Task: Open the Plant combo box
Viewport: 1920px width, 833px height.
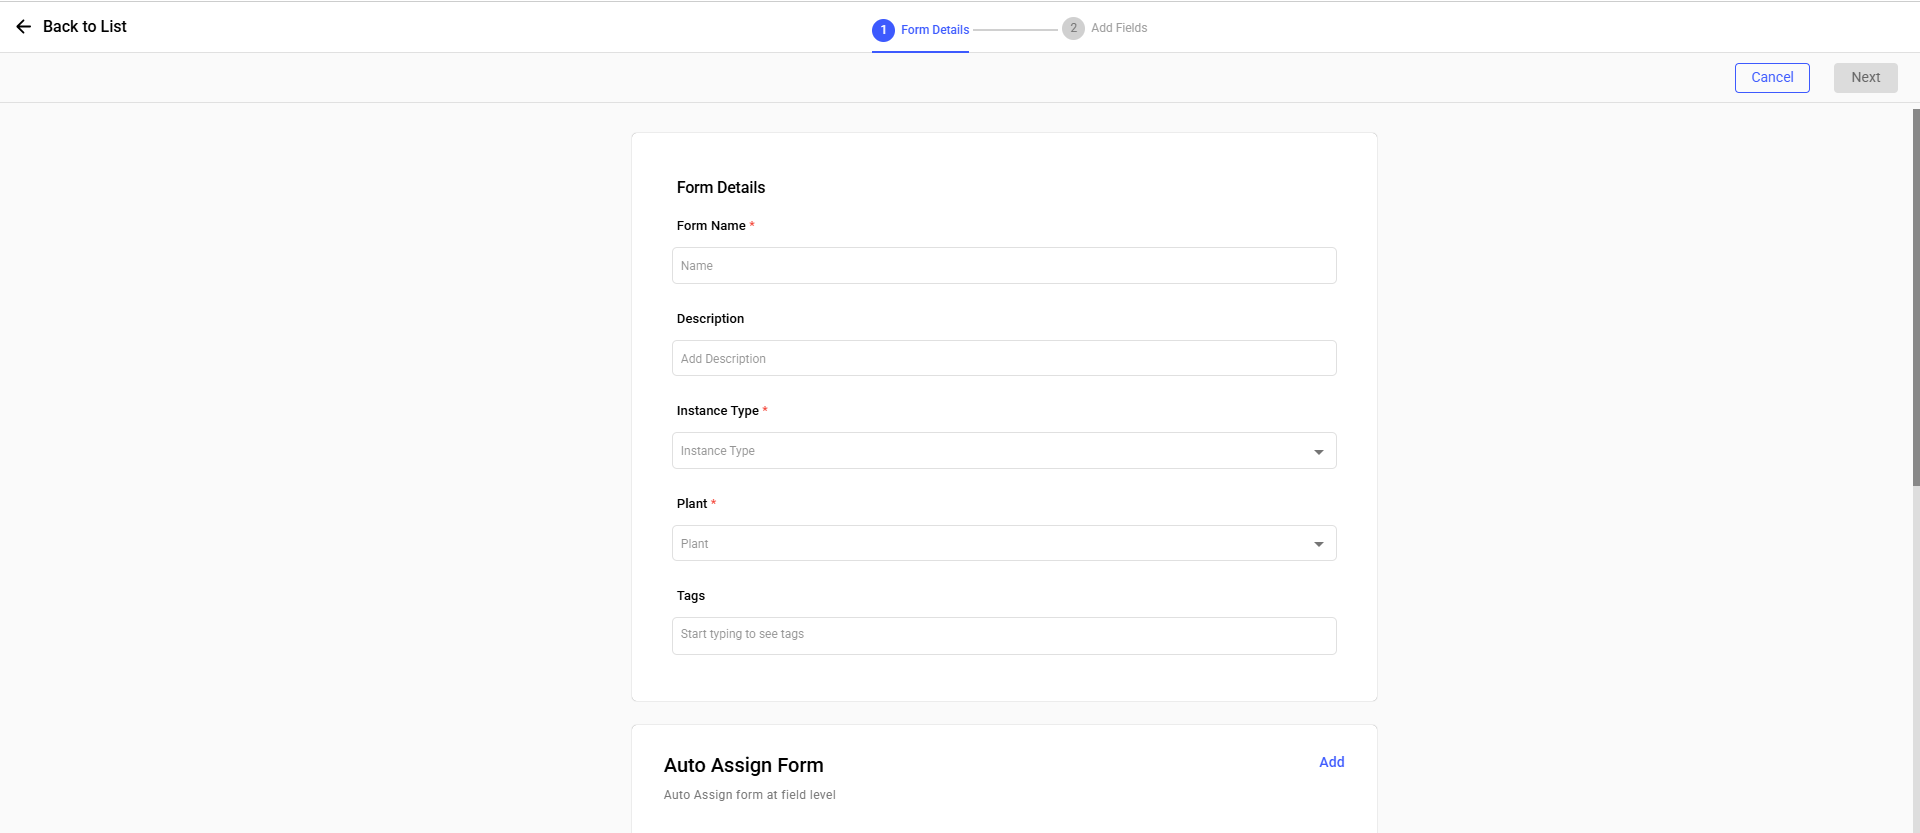Action: 990,544
